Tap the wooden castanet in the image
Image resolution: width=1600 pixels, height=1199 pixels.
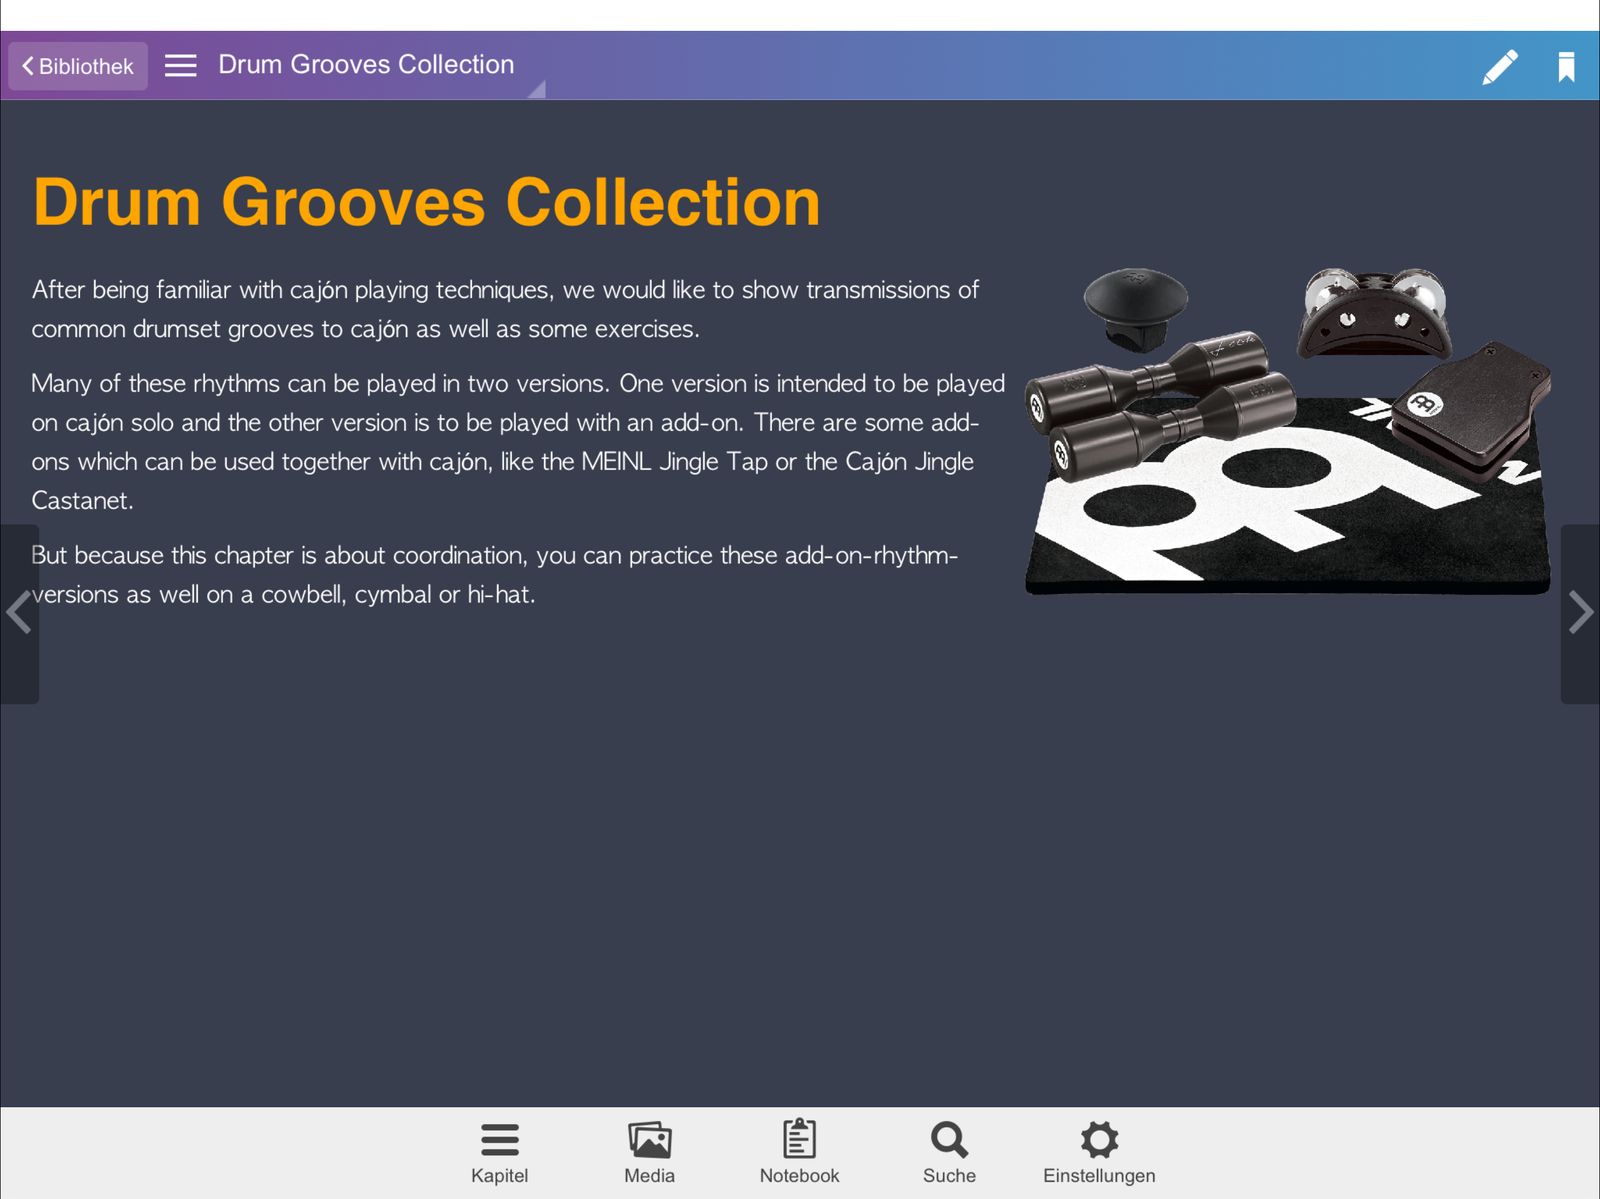pos(1470,405)
